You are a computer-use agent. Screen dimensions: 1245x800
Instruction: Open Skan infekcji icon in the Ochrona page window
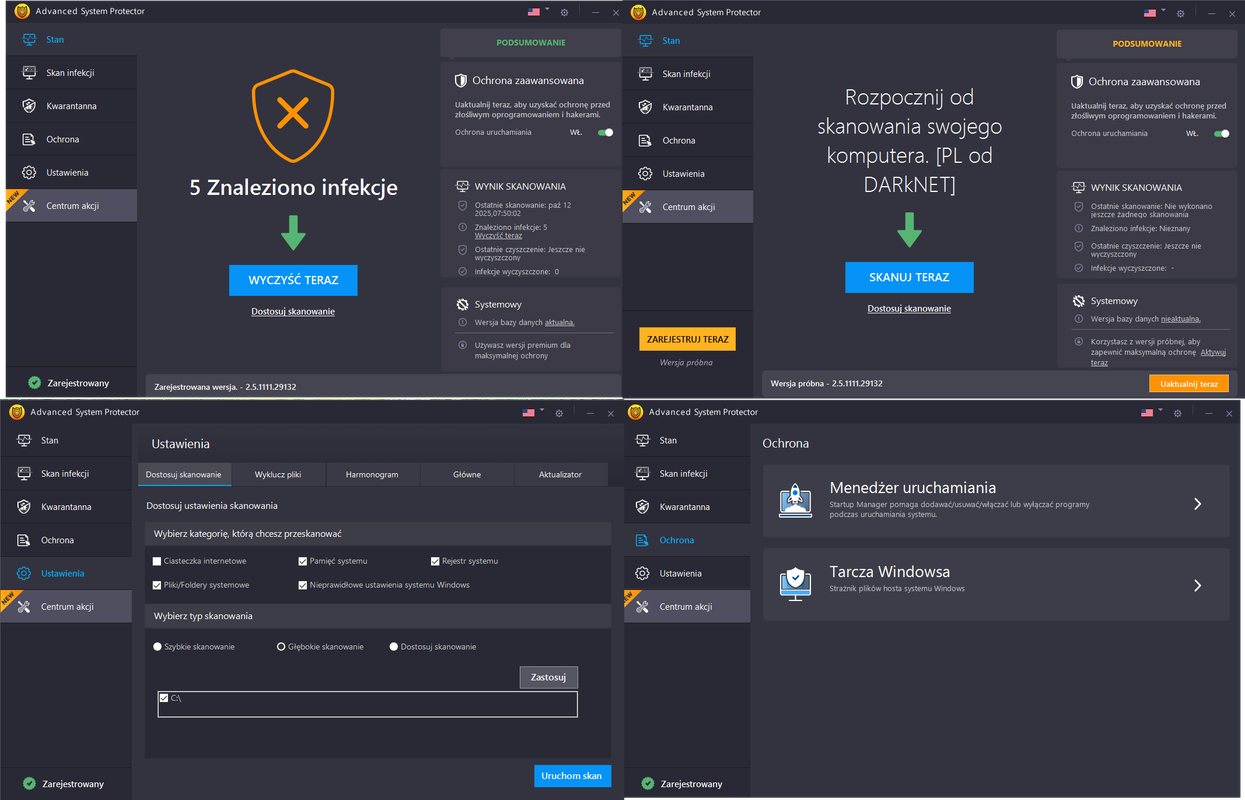[x=642, y=473]
